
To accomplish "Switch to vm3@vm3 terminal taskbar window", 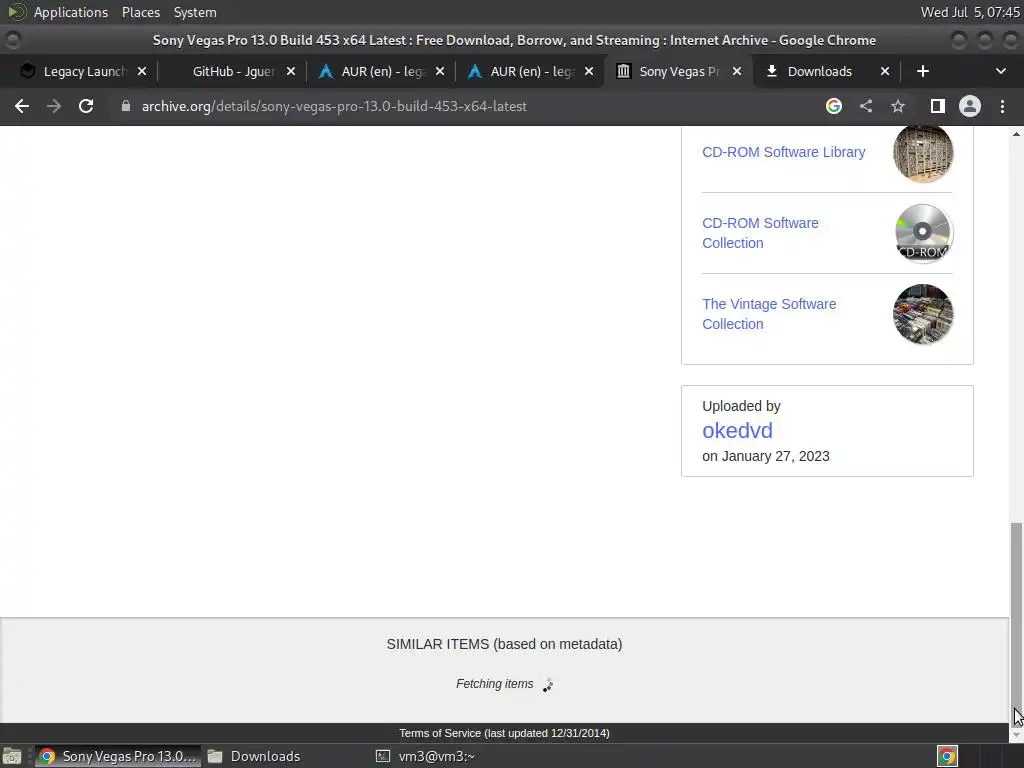I will (x=424, y=756).
